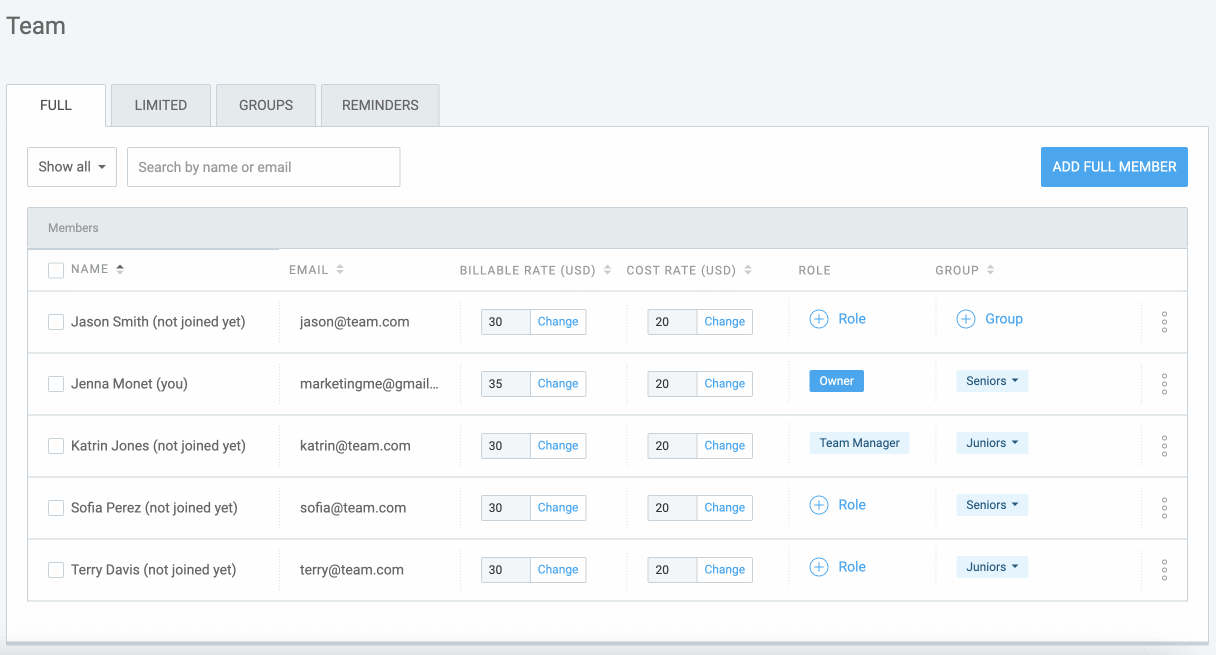Screen dimensions: 1216x655
Task: Open the Show all filter dropdown
Action: [x=71, y=166]
